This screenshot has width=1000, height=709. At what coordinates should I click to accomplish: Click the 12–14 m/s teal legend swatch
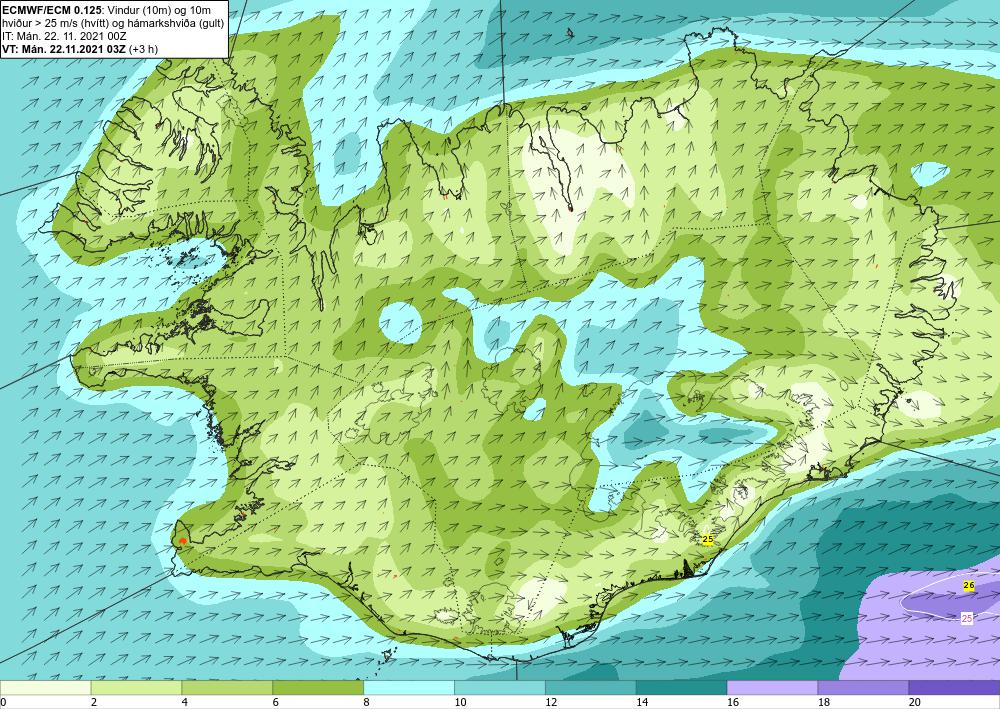(591, 688)
